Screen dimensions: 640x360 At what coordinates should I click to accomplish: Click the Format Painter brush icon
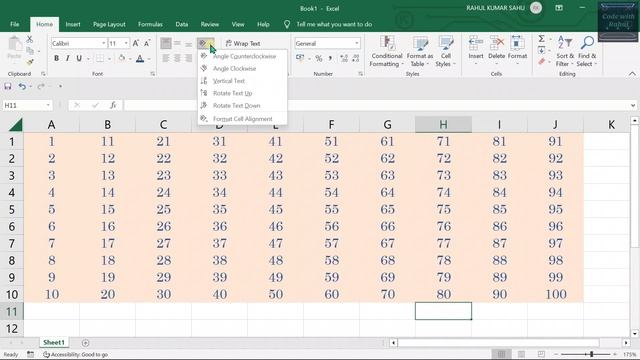29,62
